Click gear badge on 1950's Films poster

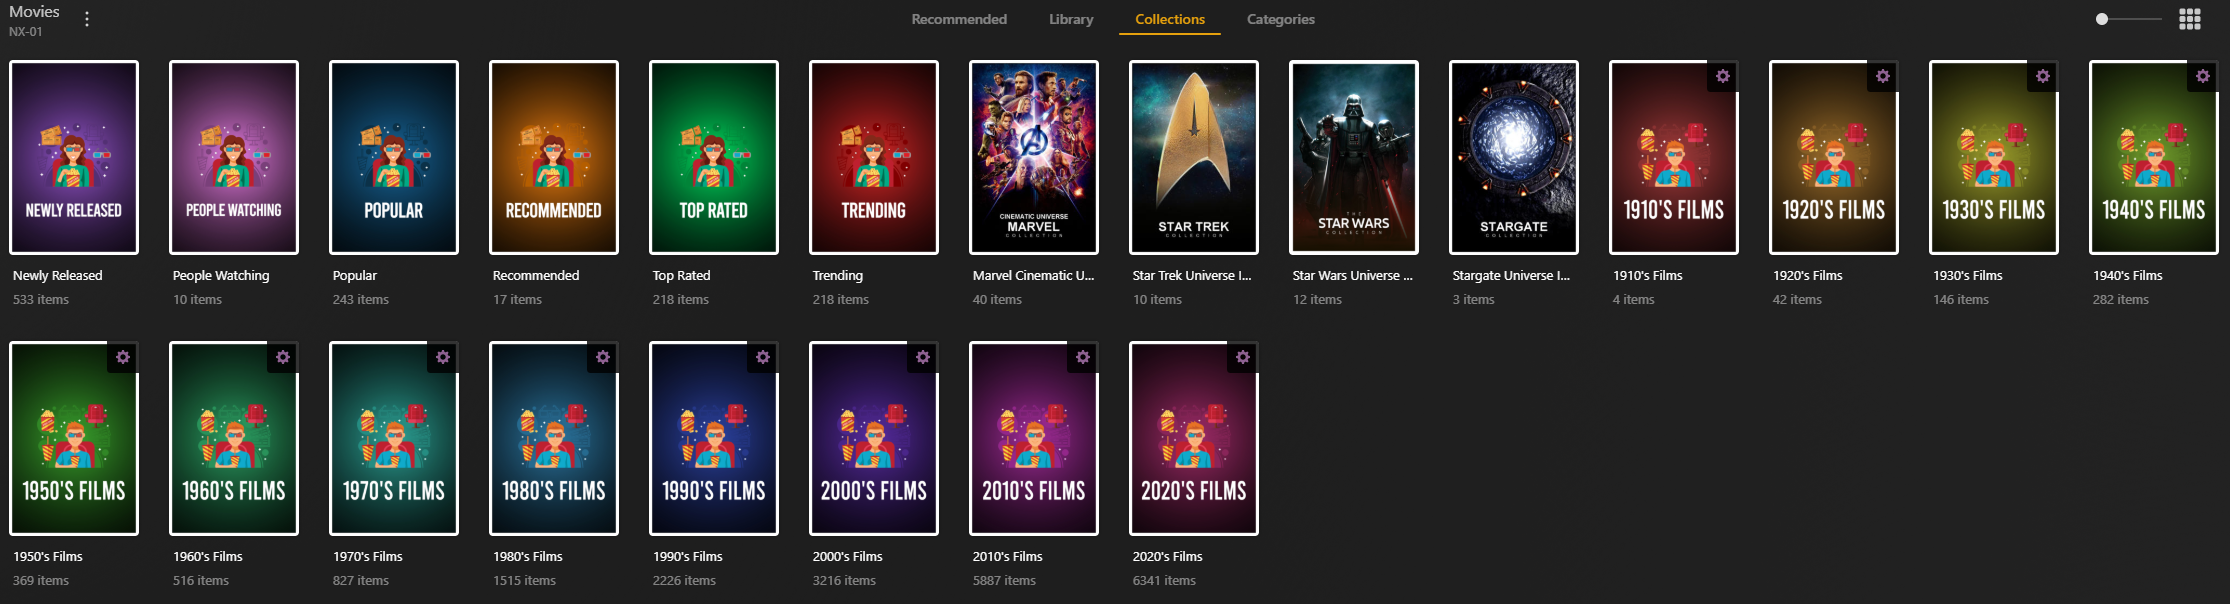123,358
